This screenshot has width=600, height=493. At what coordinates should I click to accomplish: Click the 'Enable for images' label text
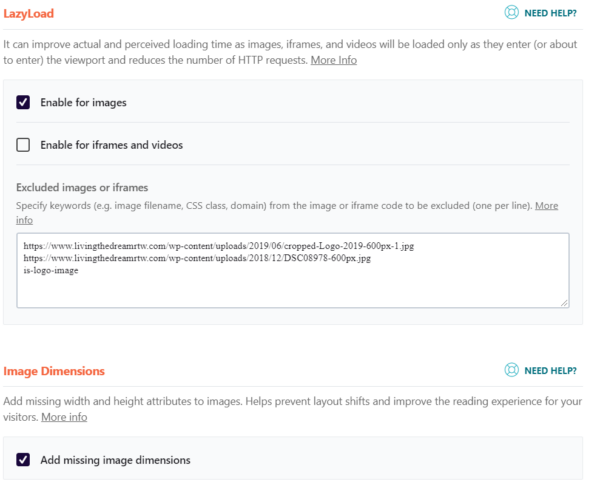(x=83, y=103)
